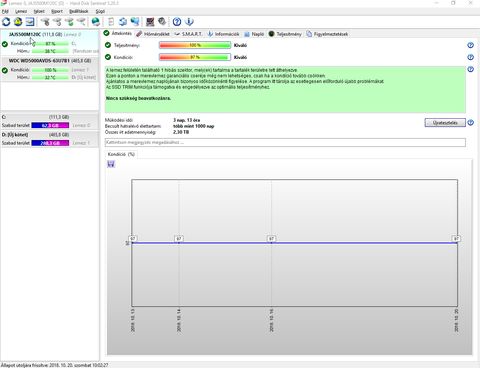480x368 pixels.
Task: Click the comment input field below the statistics
Action: (x=285, y=143)
